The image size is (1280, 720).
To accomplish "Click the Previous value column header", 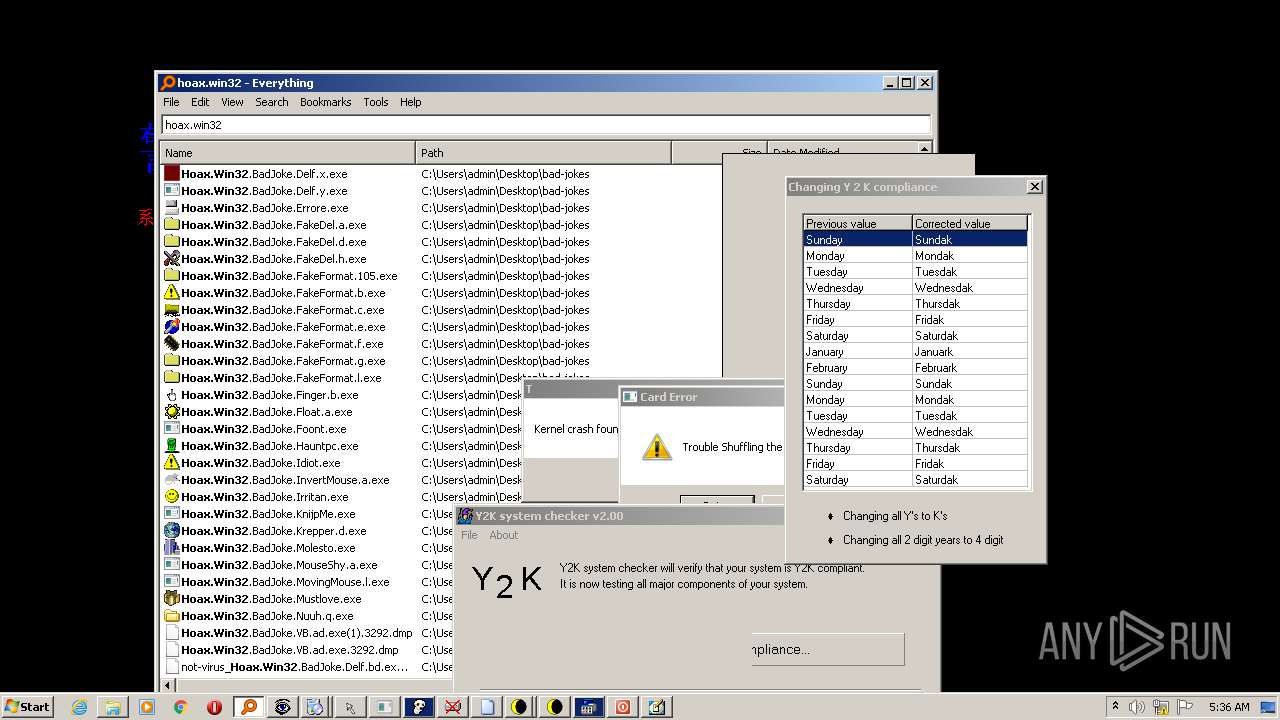I will pos(857,223).
